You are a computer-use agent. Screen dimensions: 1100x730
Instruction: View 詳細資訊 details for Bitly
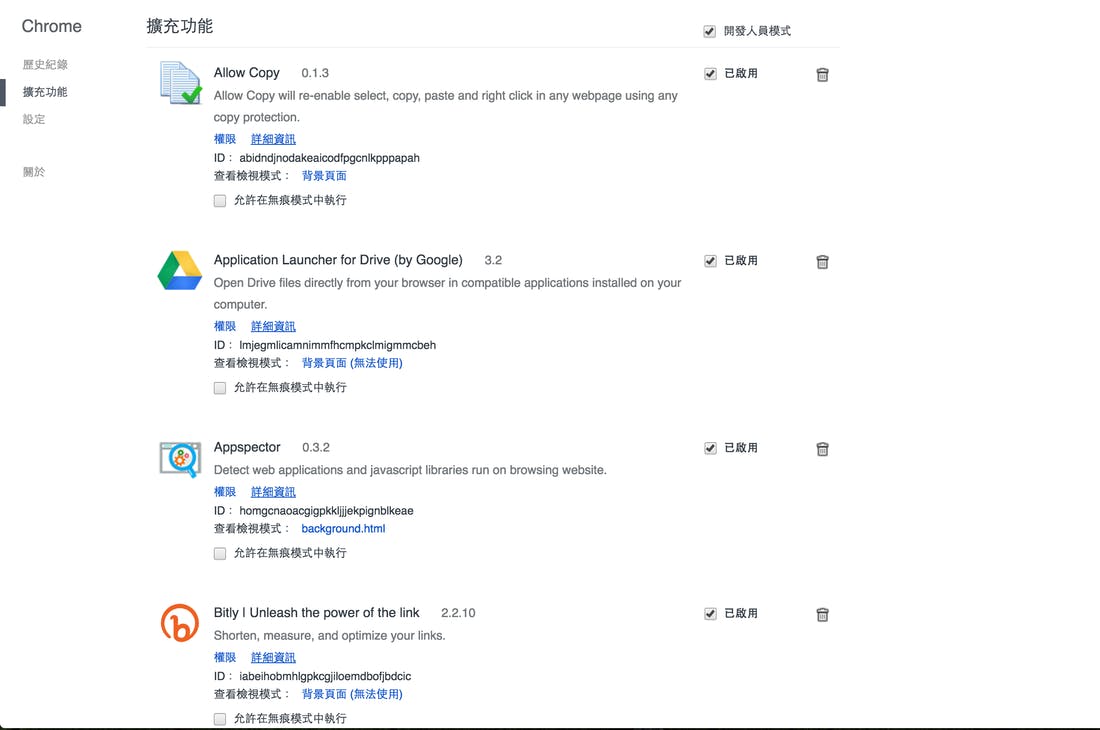tap(273, 658)
